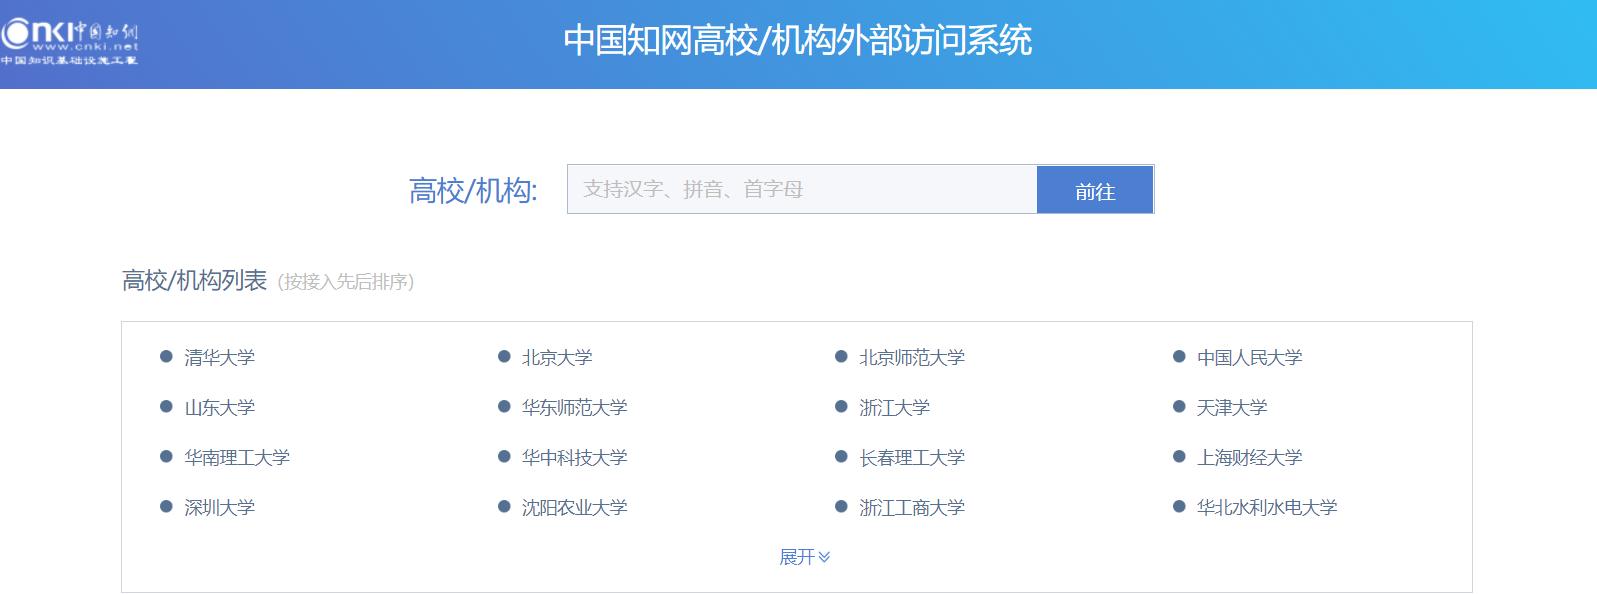The image size is (1597, 594).
Task: Choose 华北水利水电大学 in the list
Action: click(x=1267, y=507)
